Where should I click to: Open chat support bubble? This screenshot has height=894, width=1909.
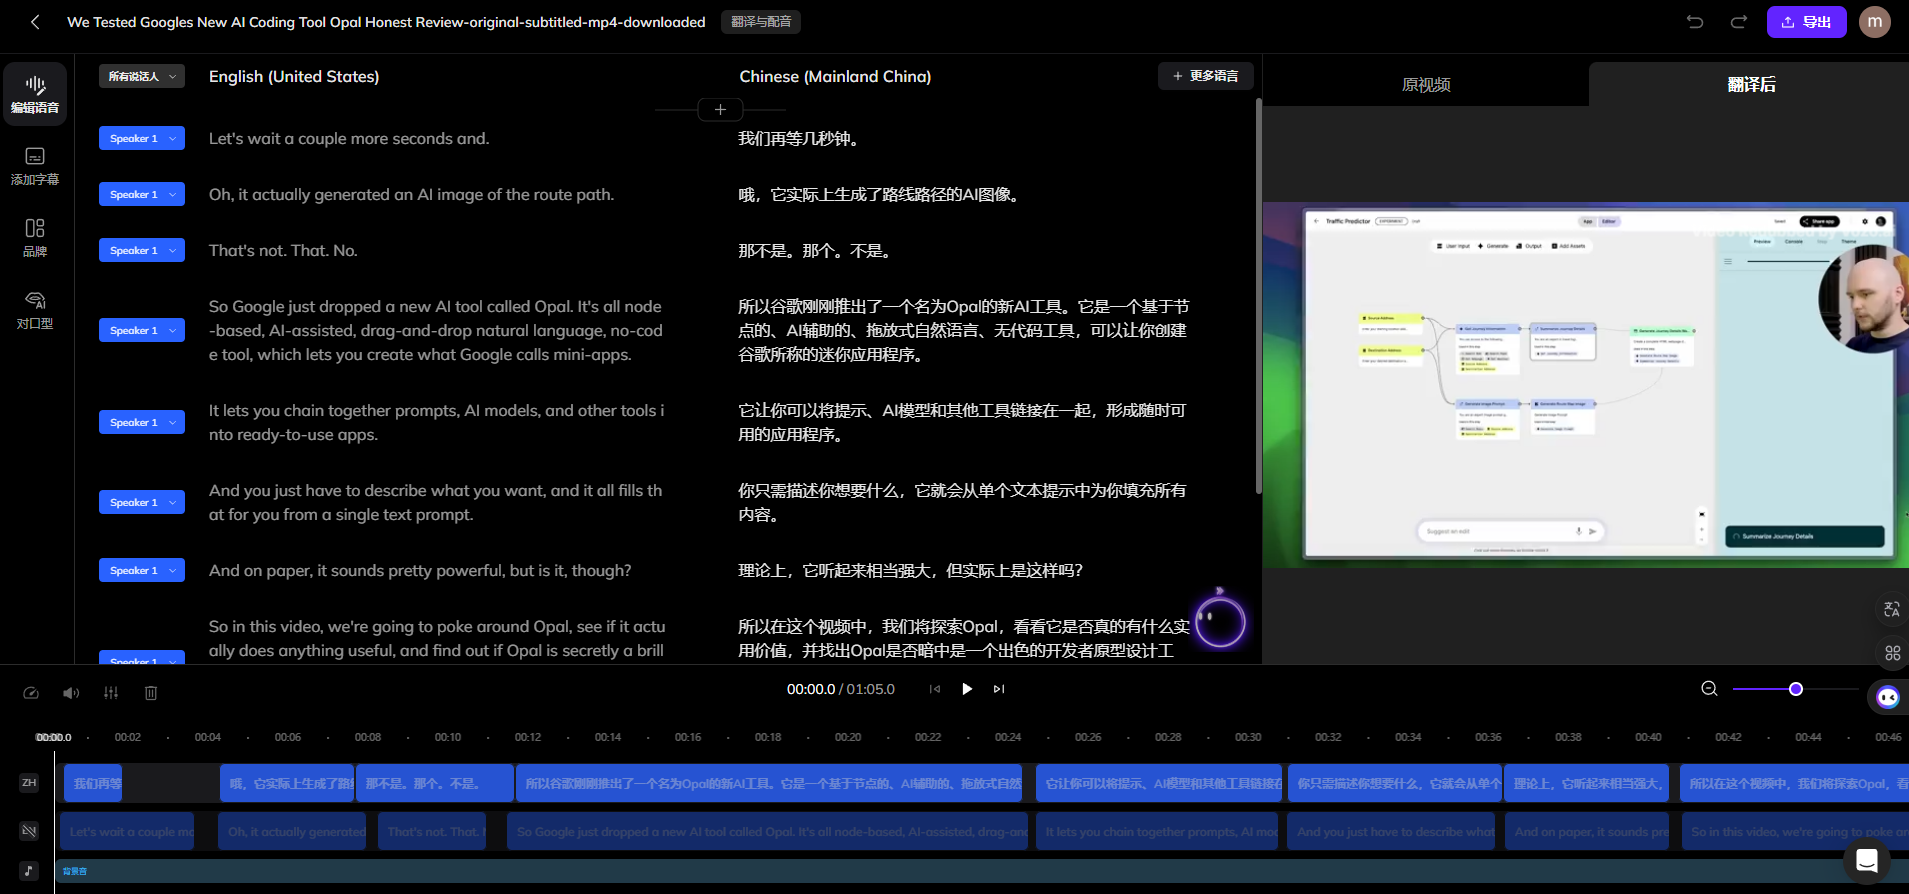click(1866, 860)
